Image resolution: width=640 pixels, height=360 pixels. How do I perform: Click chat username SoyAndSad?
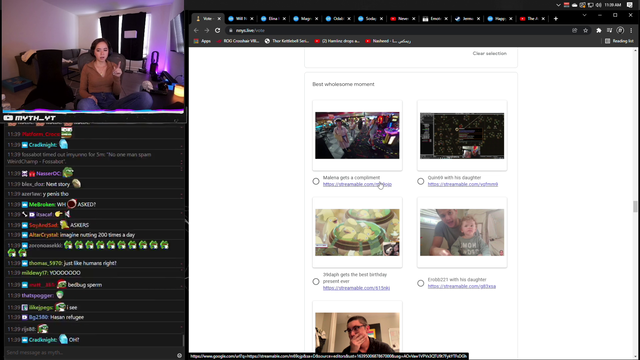44,225
